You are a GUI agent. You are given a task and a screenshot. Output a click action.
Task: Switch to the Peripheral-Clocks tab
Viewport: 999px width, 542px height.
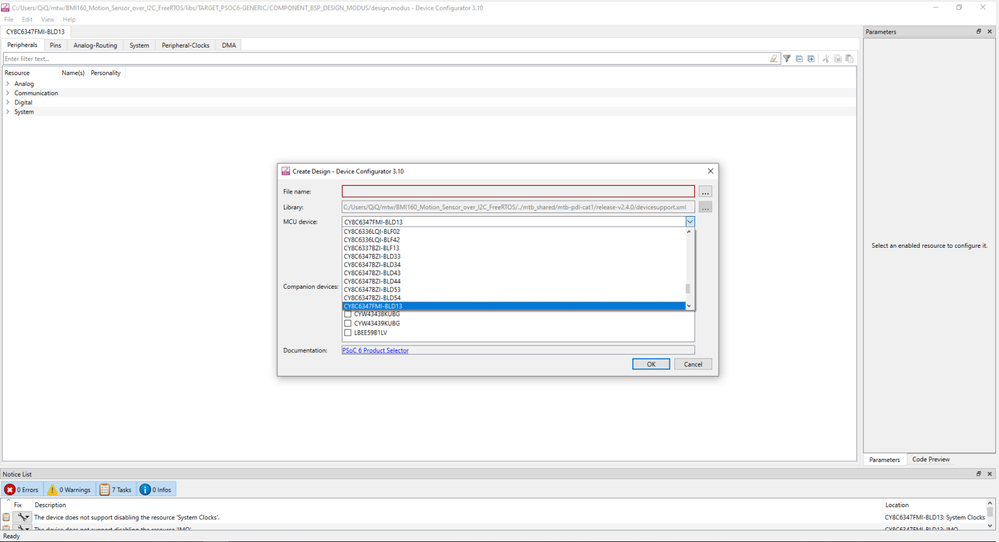pyautogui.click(x=186, y=45)
